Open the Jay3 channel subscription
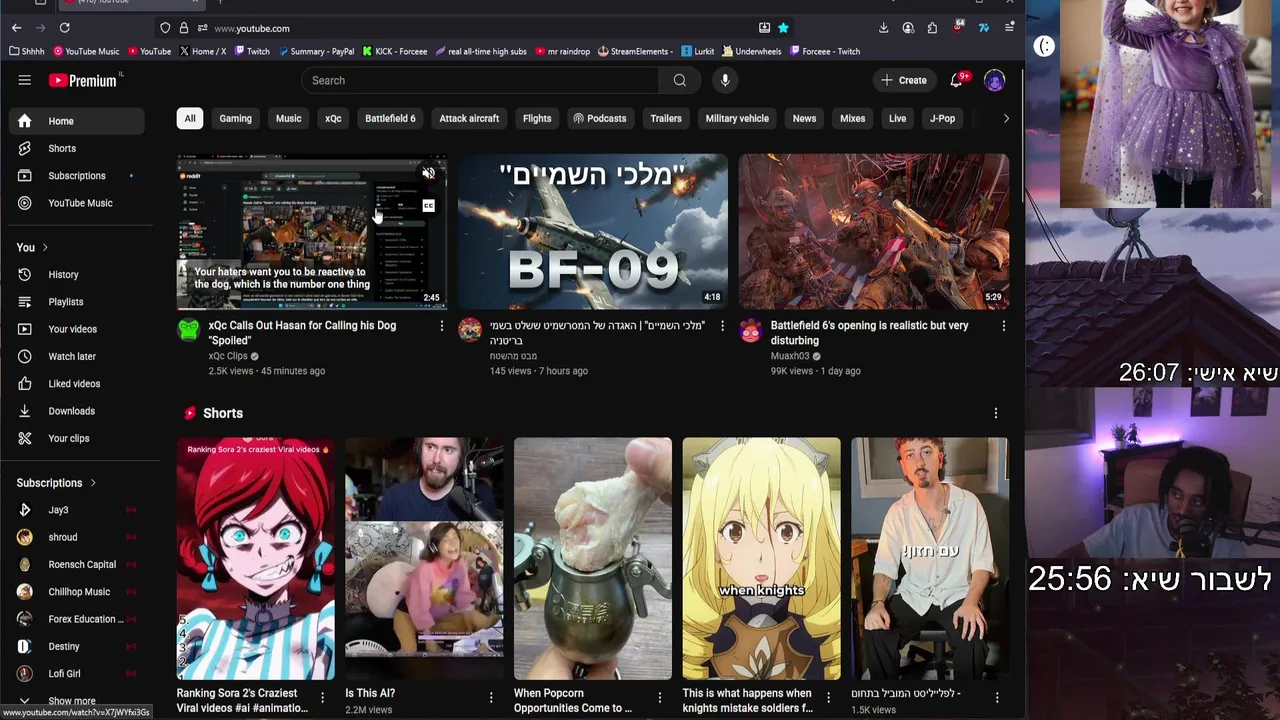 pyautogui.click(x=77, y=510)
